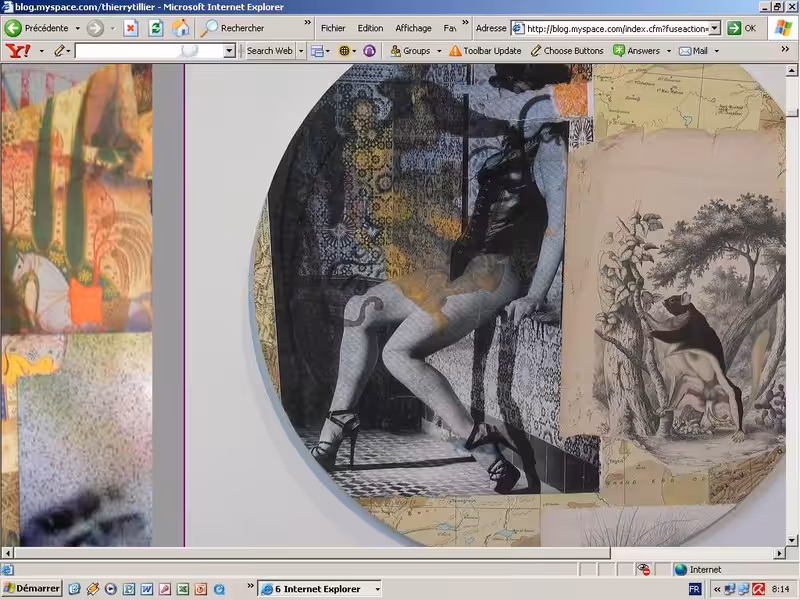
Task: Click the Choose Buttons option
Action: click(x=567, y=51)
